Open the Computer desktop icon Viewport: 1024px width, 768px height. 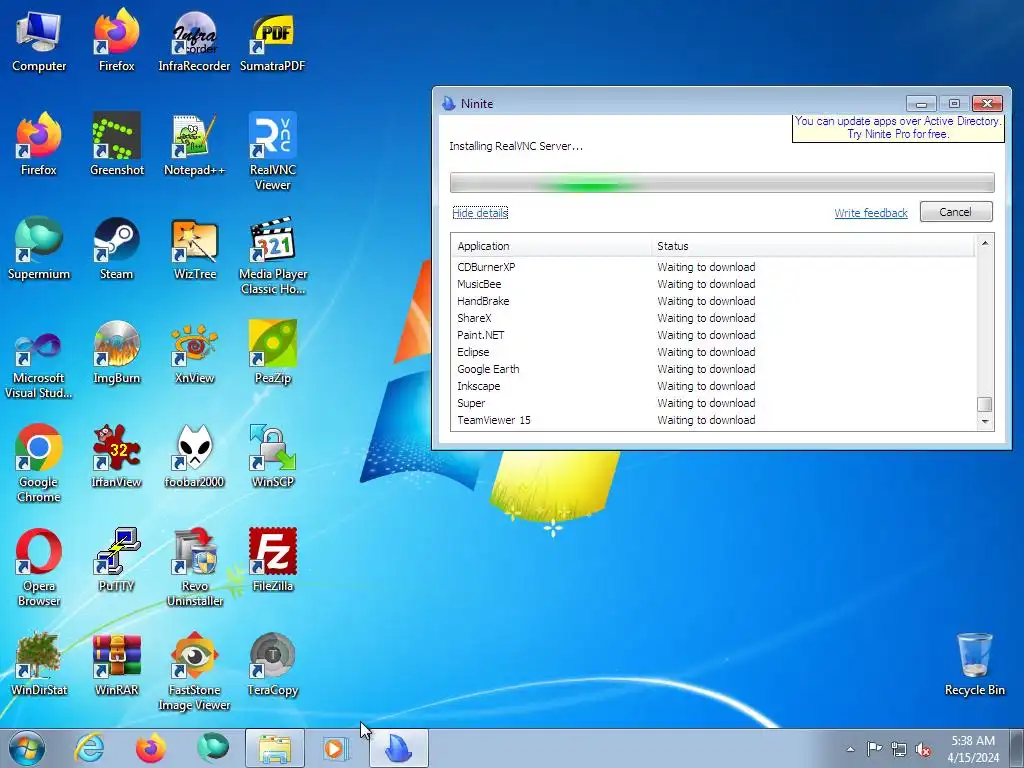coord(39,42)
